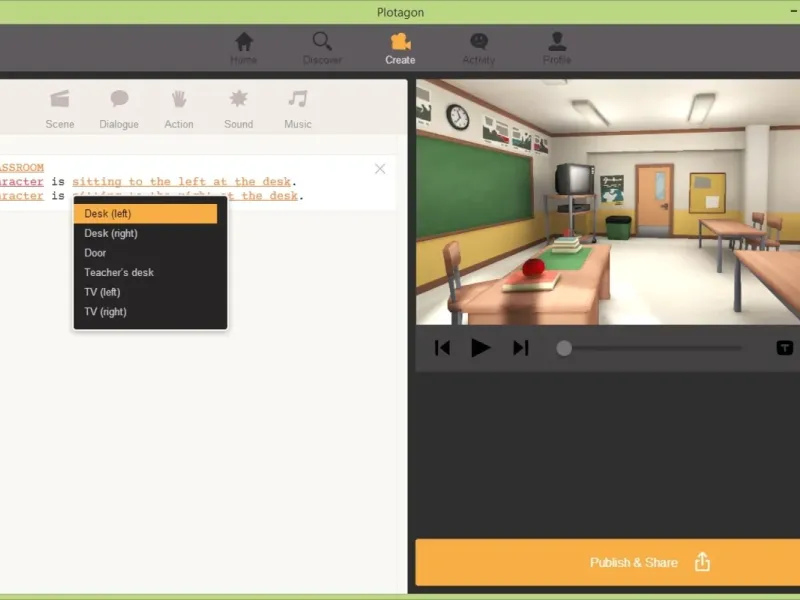Click the classroom preview thumbnail
Viewport: 800px width, 600px height.
[x=608, y=202]
